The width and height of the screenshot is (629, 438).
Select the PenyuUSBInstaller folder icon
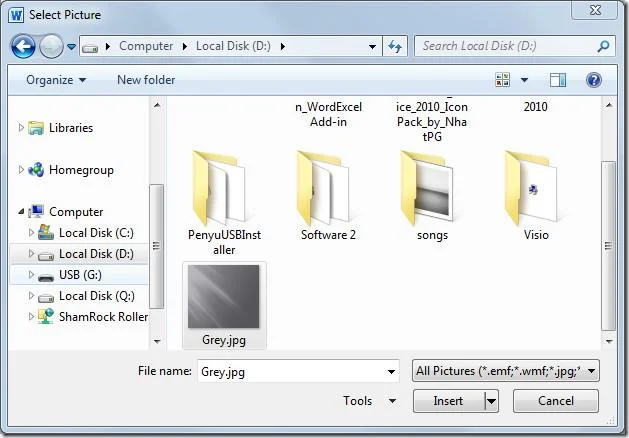(x=219, y=187)
